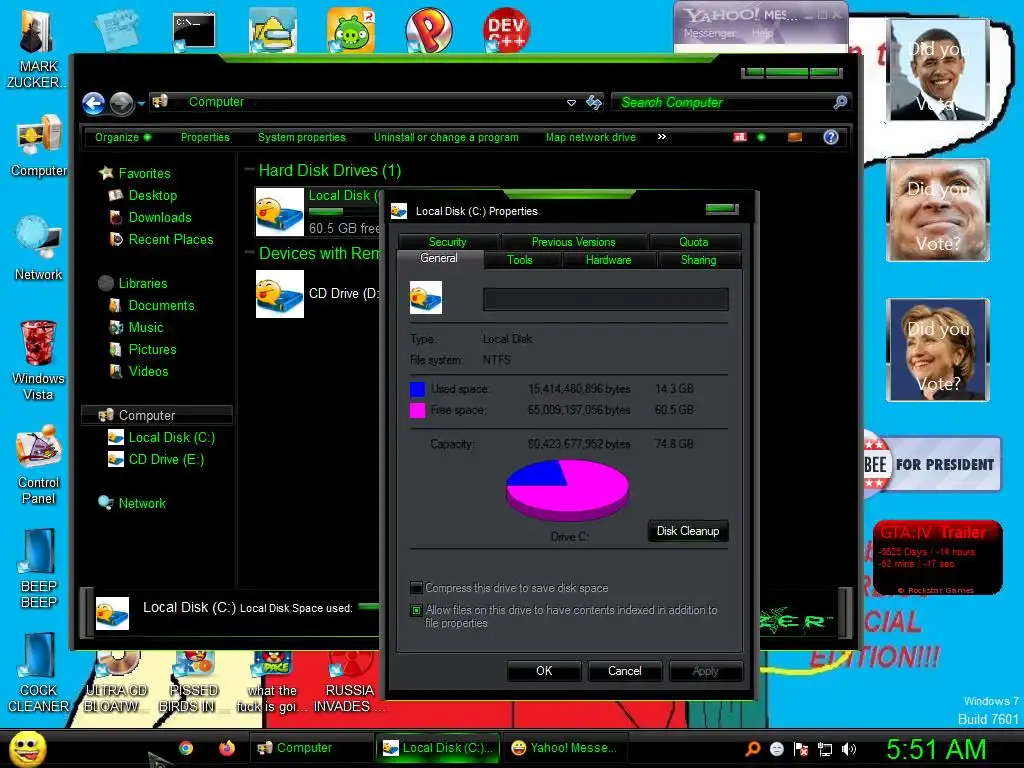Switch to the Quota tab
This screenshot has height=768, width=1024.
point(694,242)
